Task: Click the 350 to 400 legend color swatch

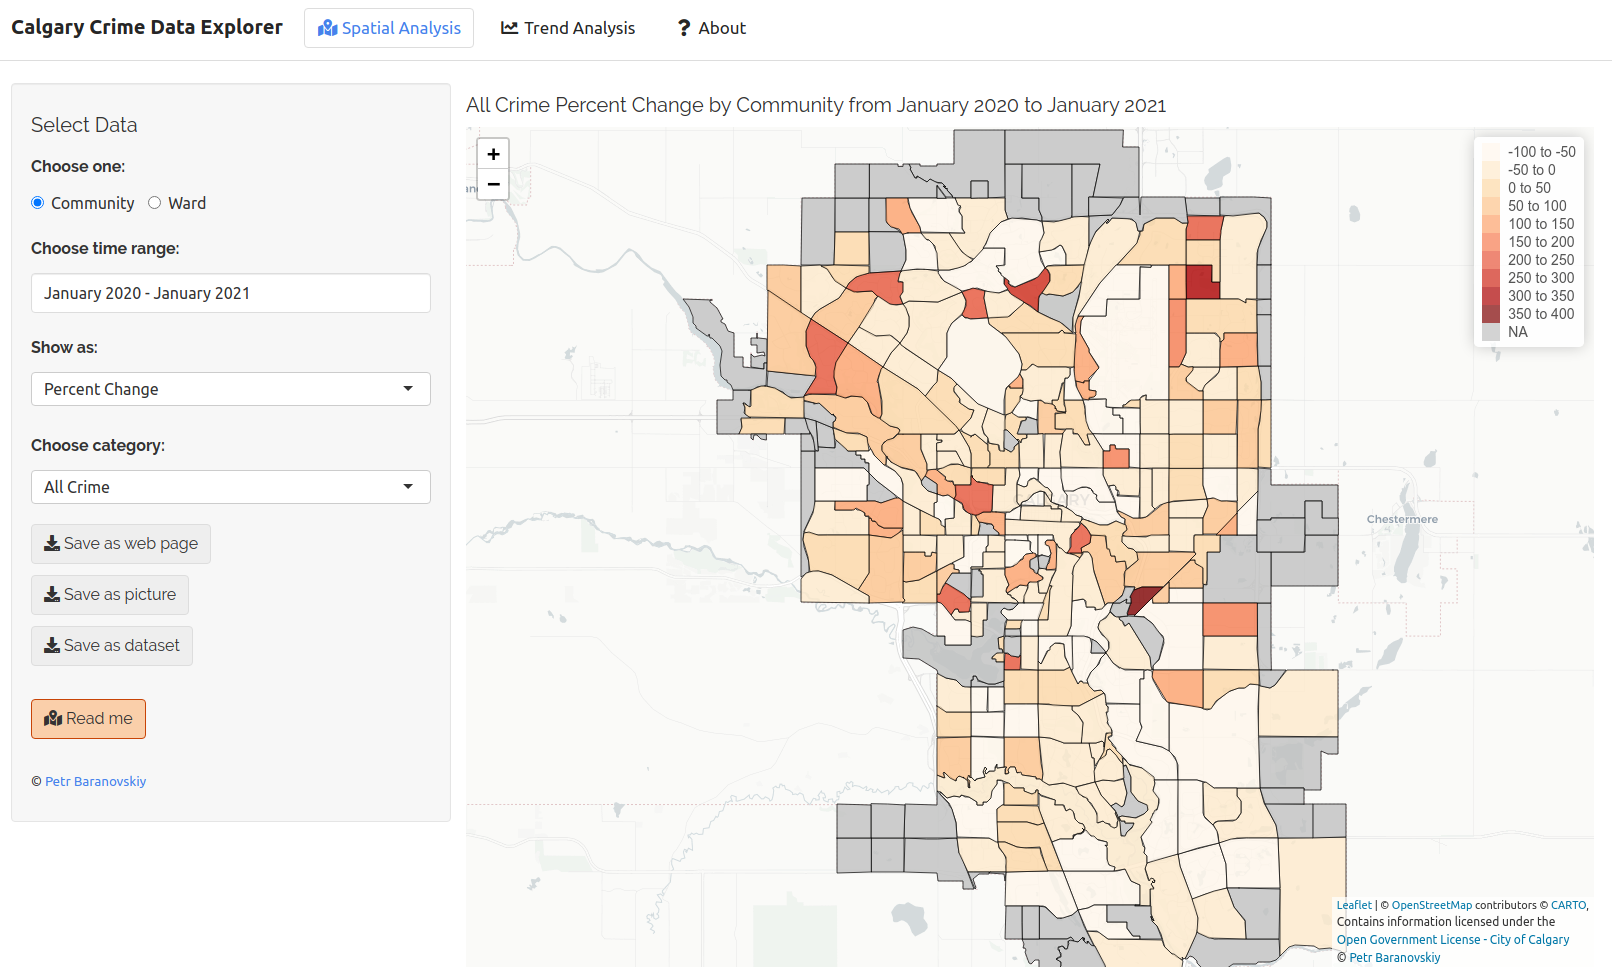Action: point(1491,314)
